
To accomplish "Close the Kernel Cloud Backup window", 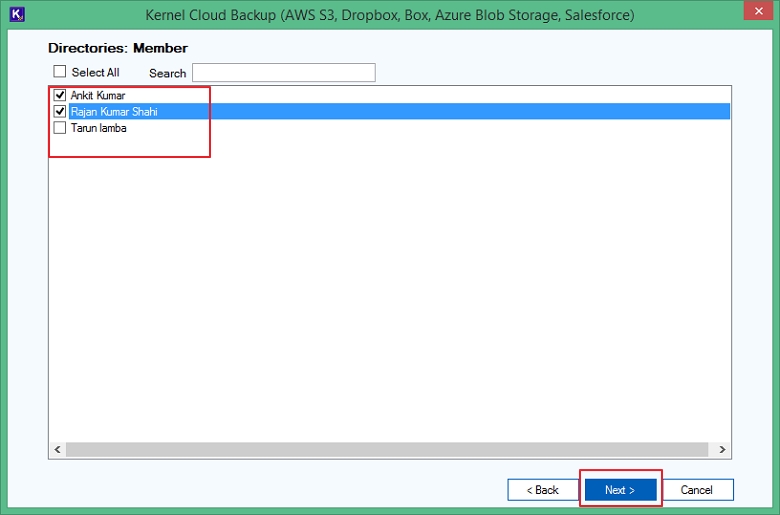I will pyautogui.click(x=758, y=10).
